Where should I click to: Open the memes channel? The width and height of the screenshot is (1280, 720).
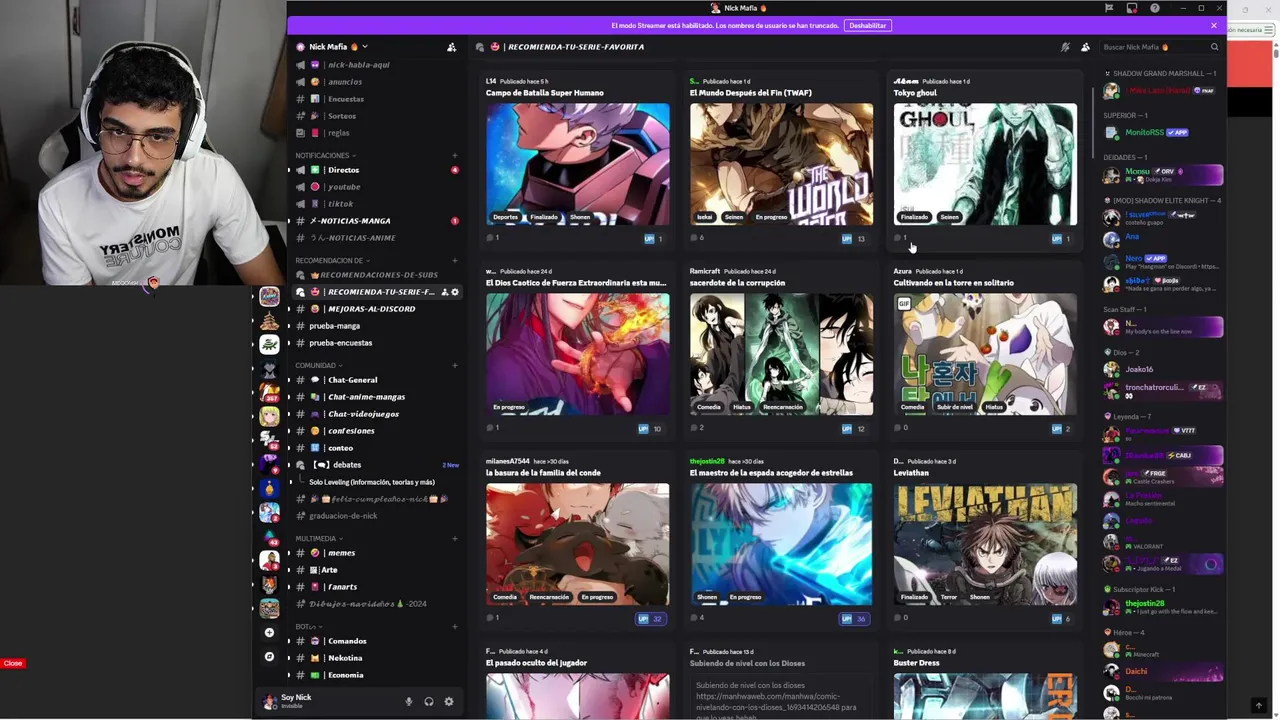[x=375, y=553]
